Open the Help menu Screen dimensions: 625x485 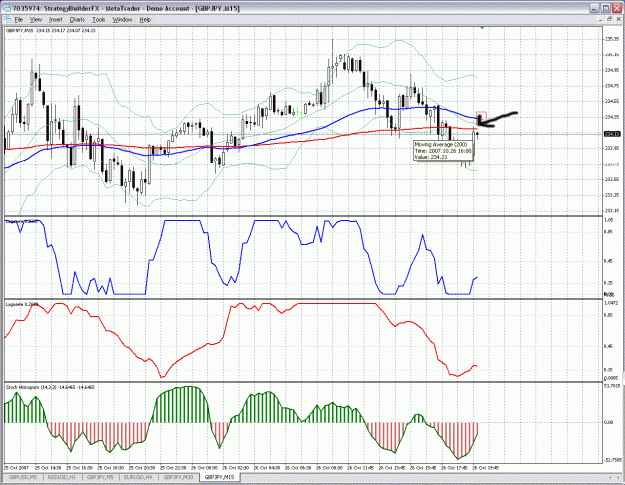pos(145,20)
